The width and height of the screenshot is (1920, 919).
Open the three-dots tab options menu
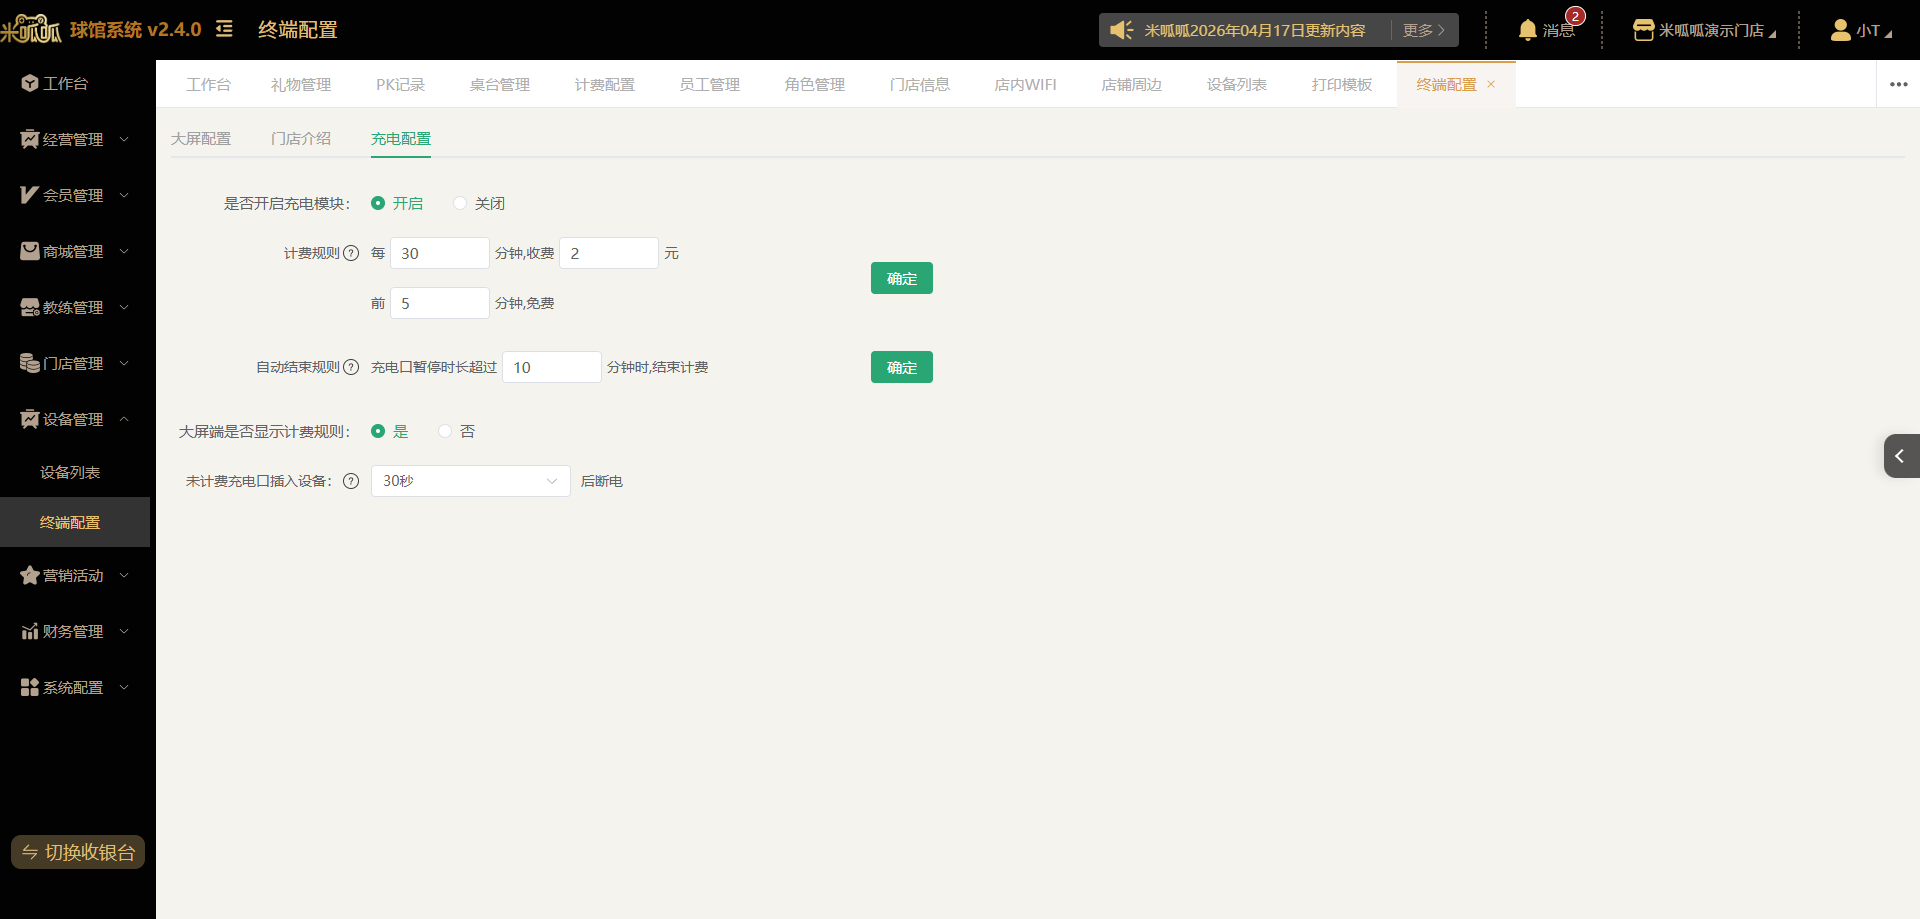click(1898, 84)
